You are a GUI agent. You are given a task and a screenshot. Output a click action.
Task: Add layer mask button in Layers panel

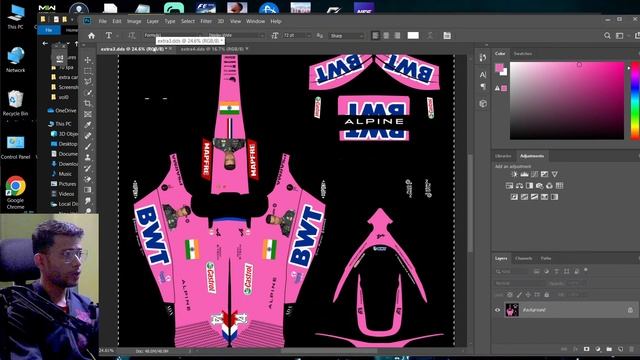click(x=587, y=349)
